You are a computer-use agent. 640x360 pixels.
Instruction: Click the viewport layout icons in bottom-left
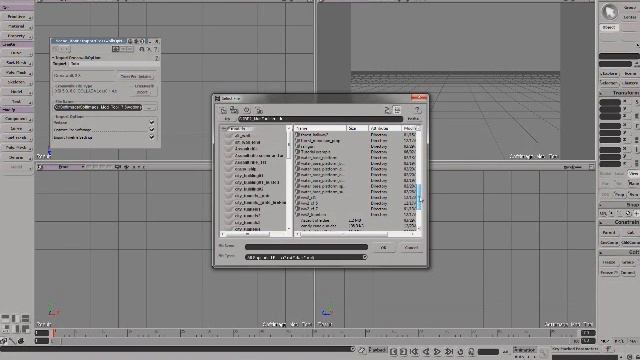16,323
